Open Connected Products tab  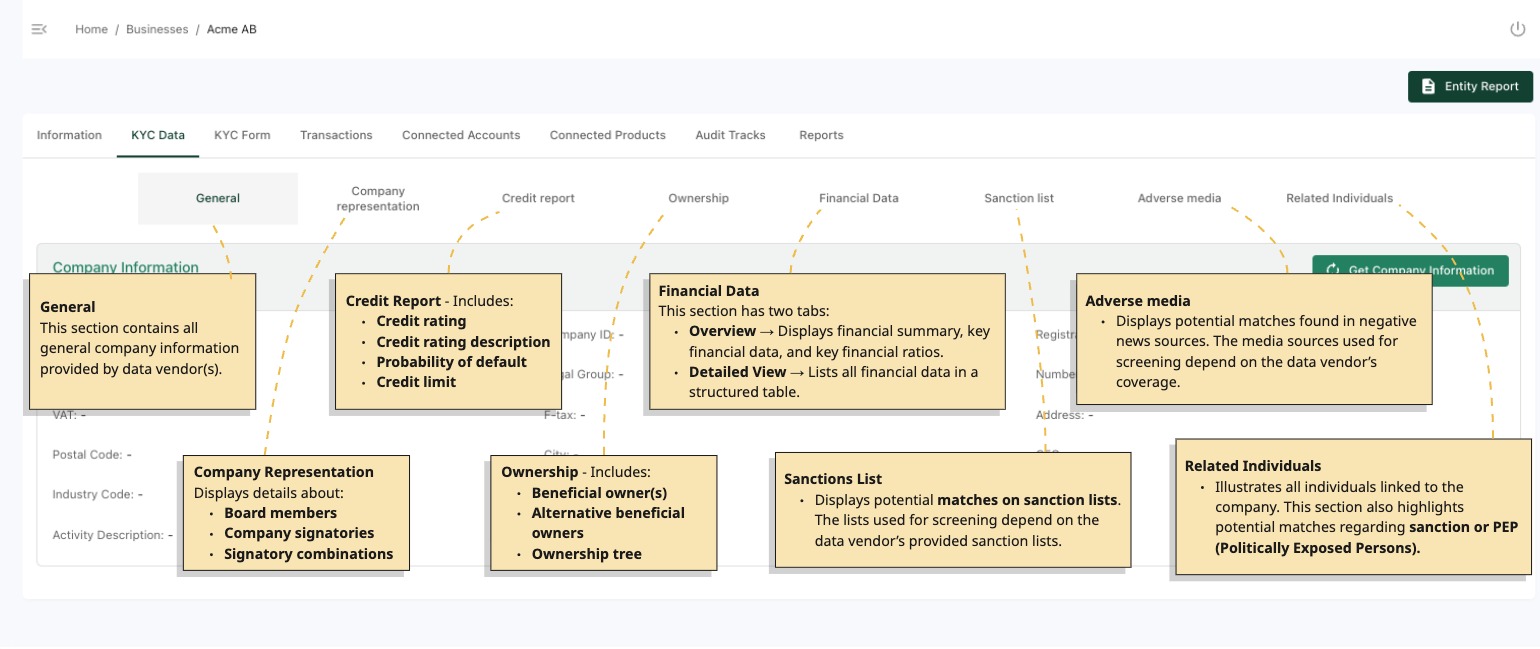pos(608,135)
